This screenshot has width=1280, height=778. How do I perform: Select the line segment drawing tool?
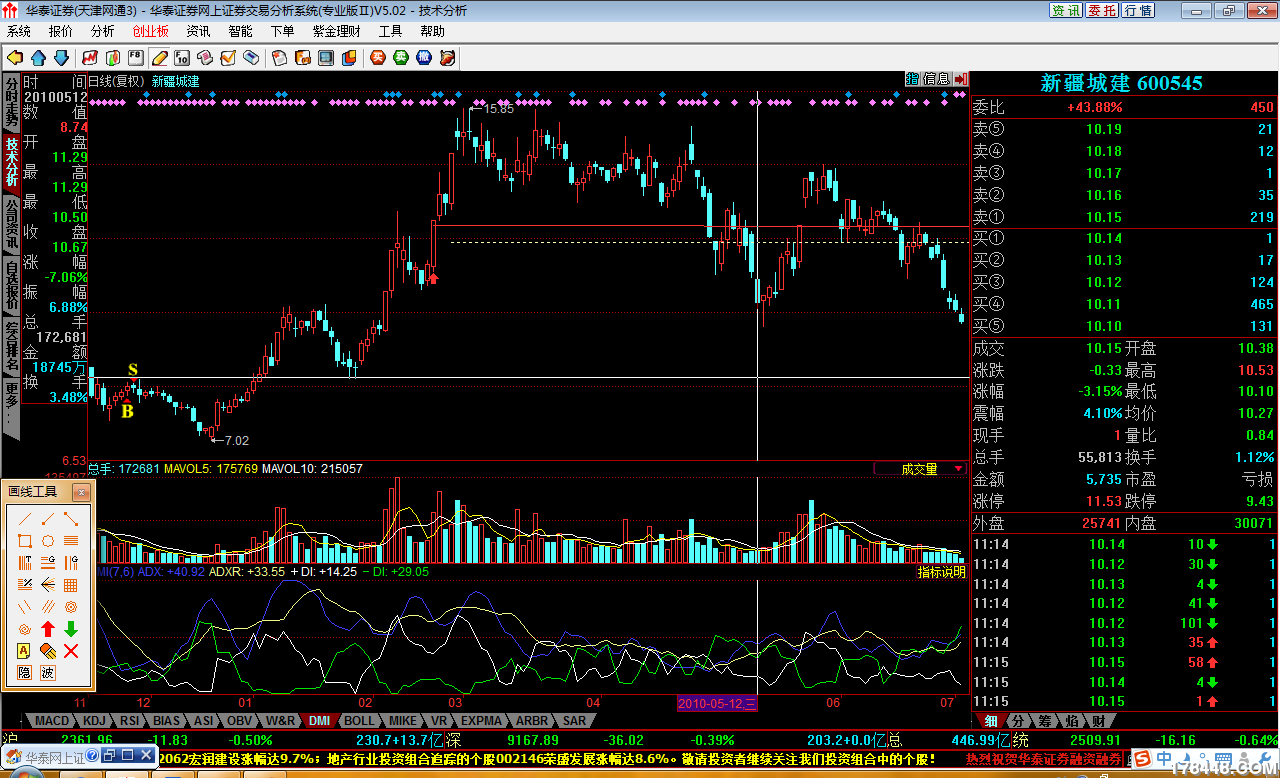pyautogui.click(x=71, y=519)
